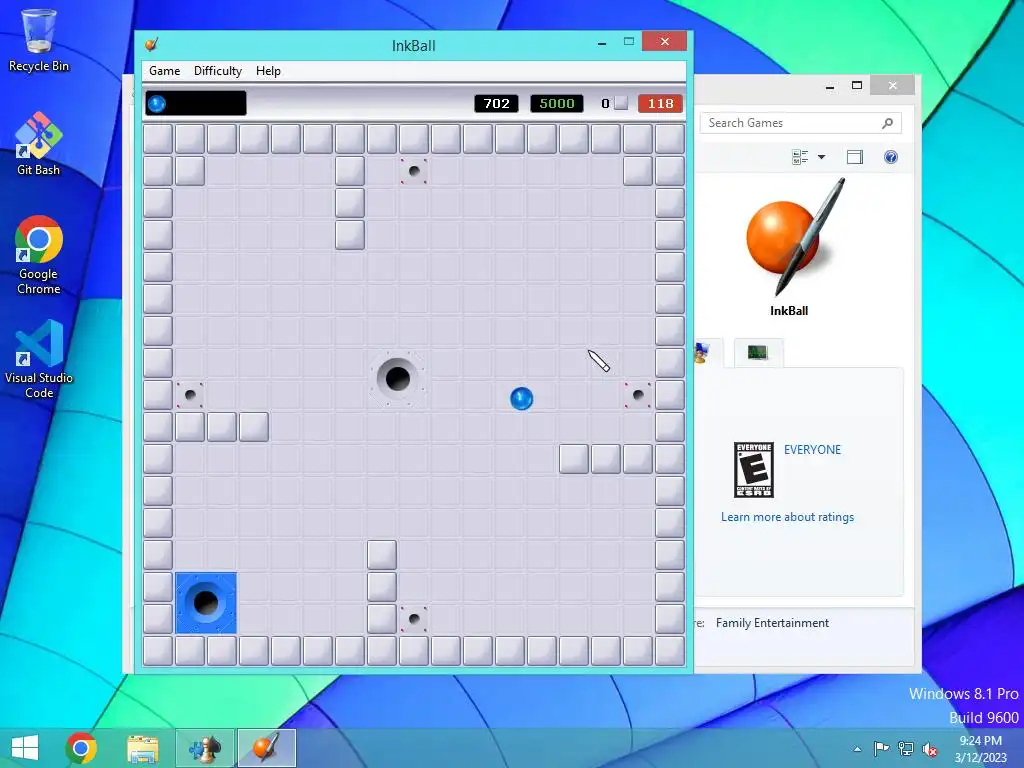Open the Google Chrome desktop shortcut
This screenshot has height=768, width=1024.
click(x=39, y=255)
